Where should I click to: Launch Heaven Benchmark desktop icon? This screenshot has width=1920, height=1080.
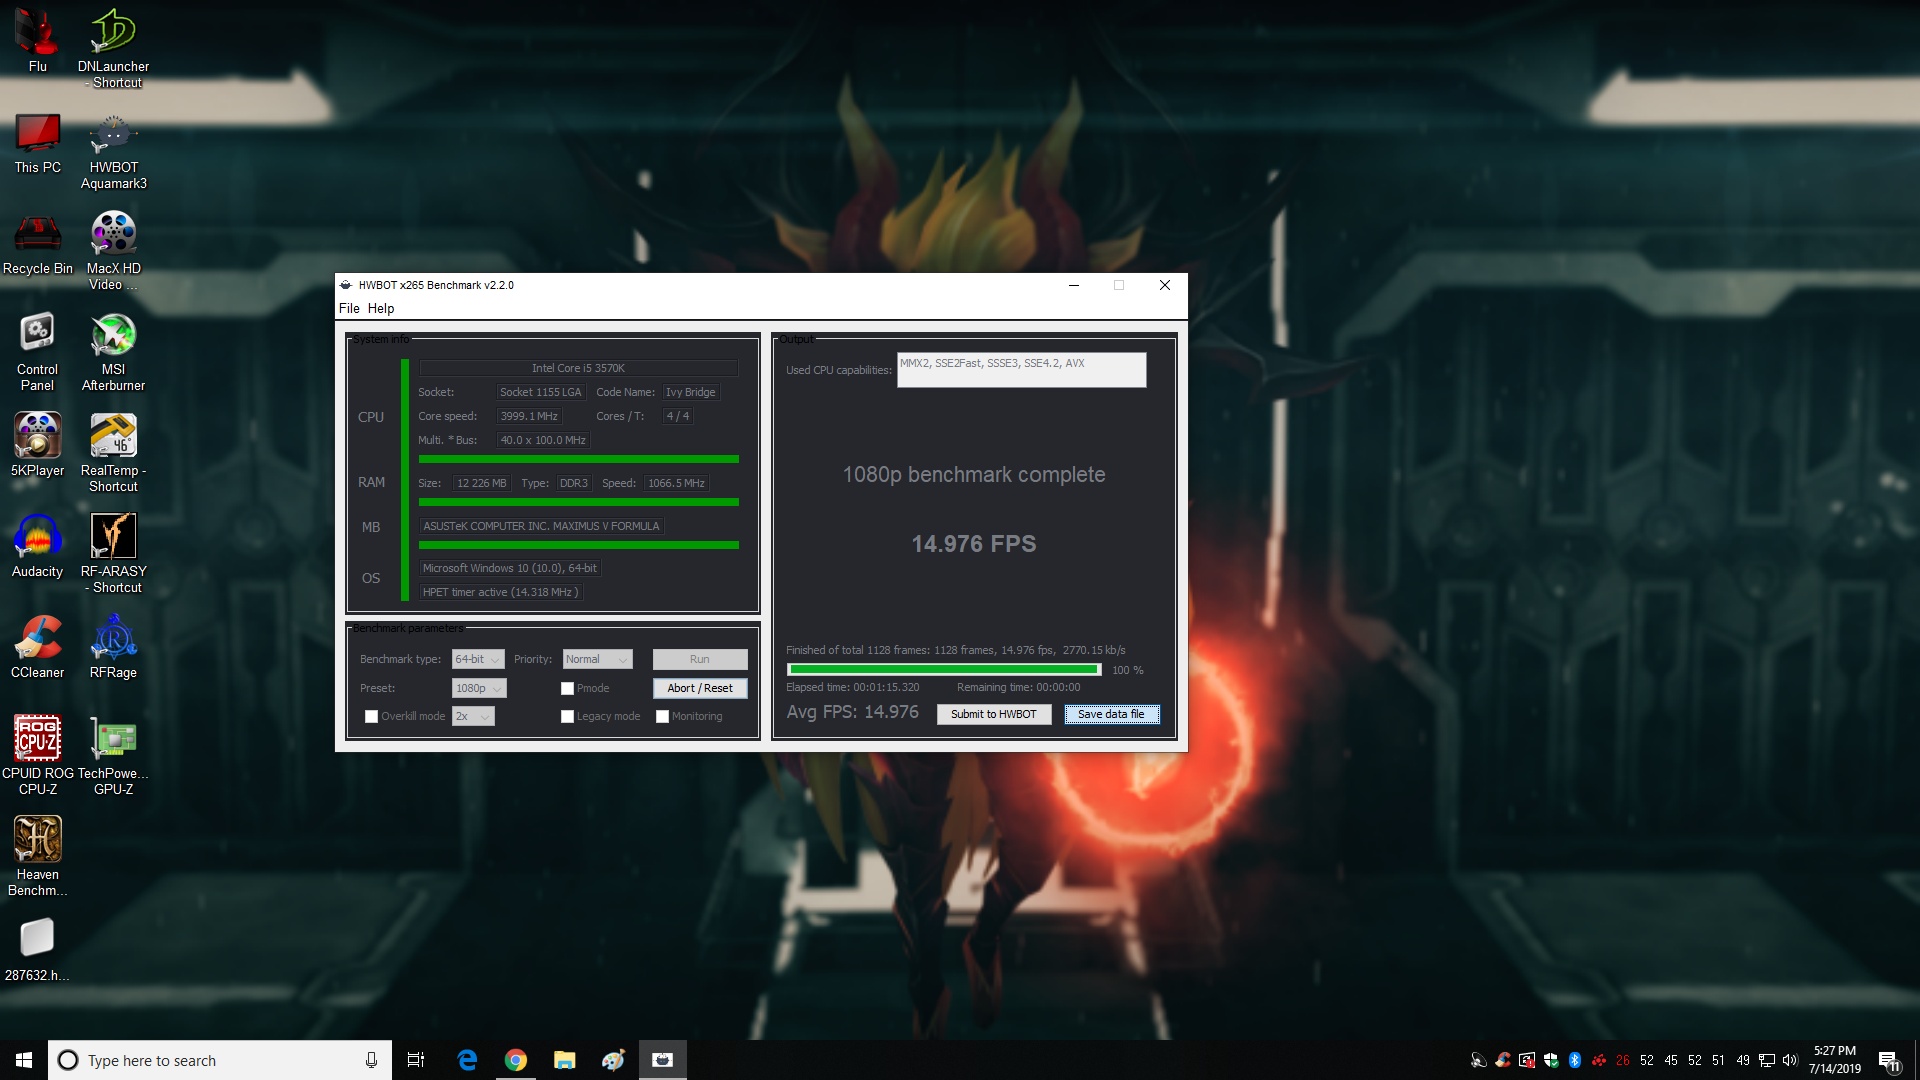point(38,856)
